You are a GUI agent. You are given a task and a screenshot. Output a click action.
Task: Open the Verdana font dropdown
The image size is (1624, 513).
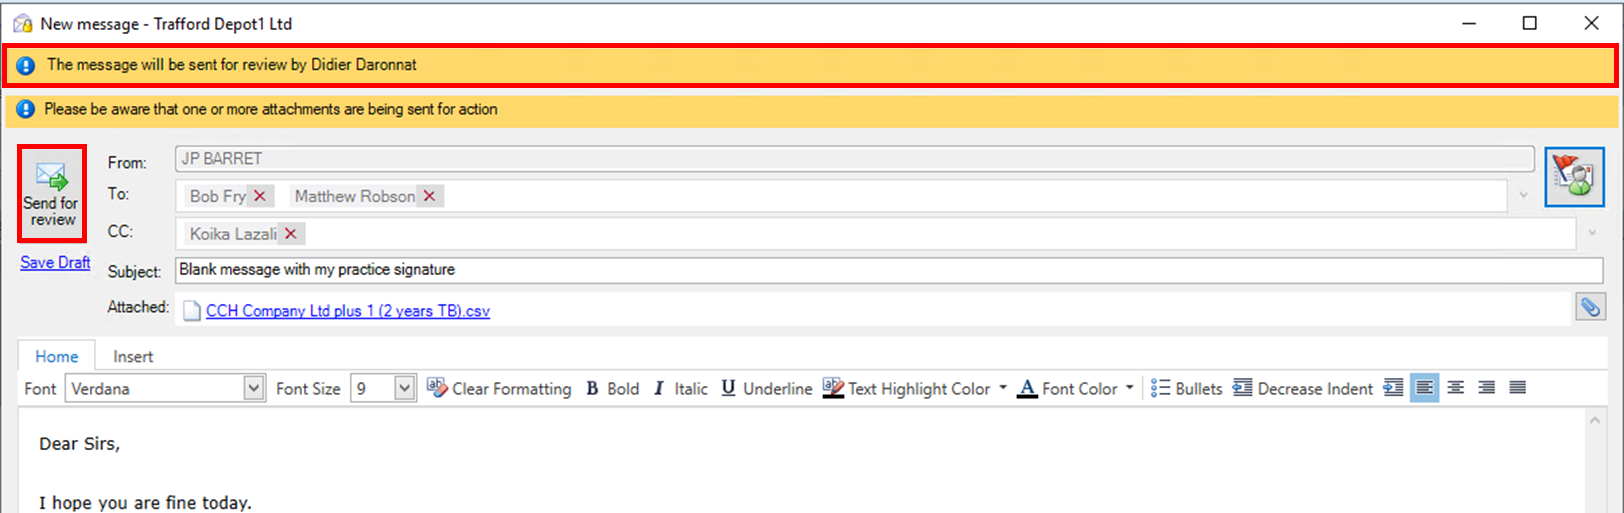coord(254,388)
